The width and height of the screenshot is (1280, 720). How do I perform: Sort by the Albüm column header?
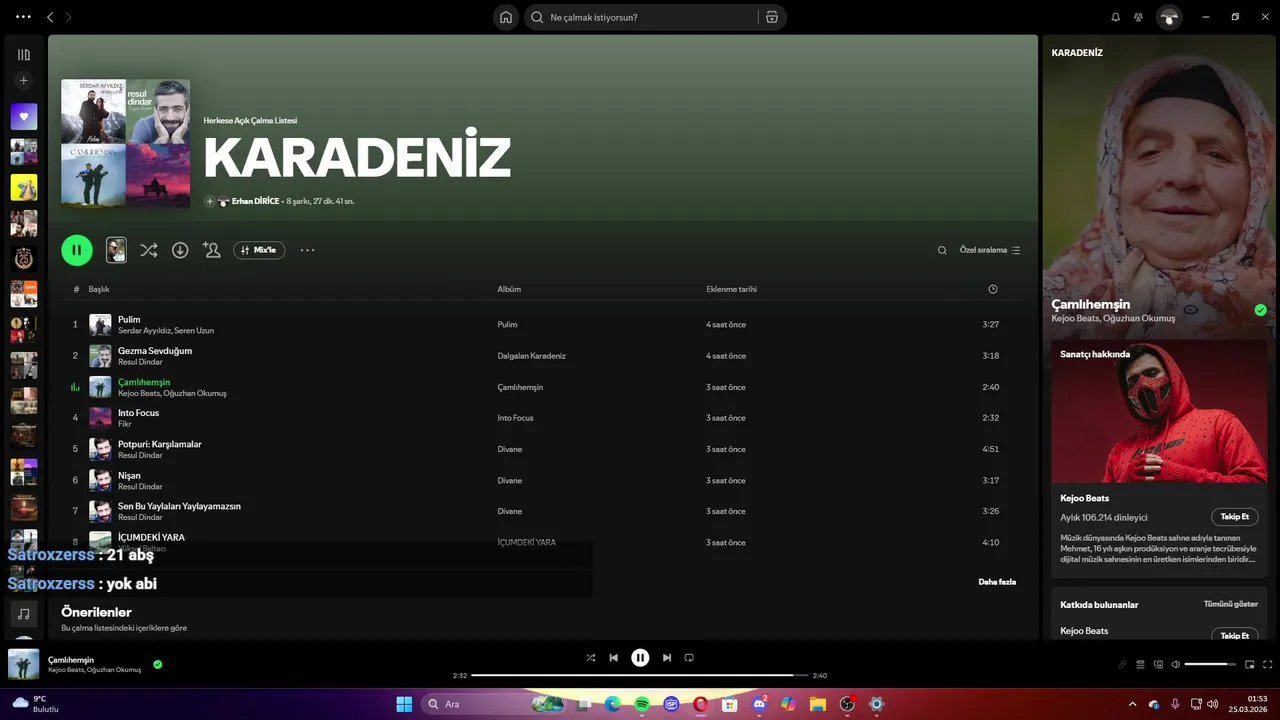pos(509,289)
